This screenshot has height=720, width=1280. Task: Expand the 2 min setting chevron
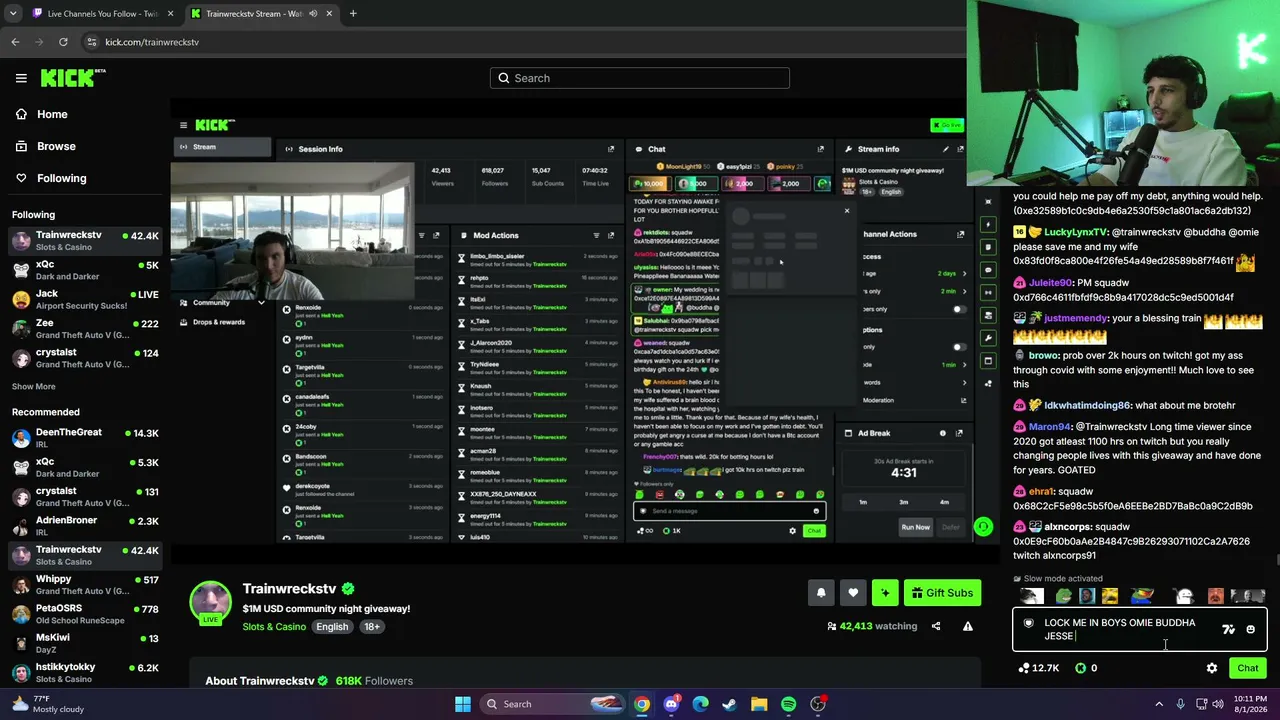coord(964,291)
